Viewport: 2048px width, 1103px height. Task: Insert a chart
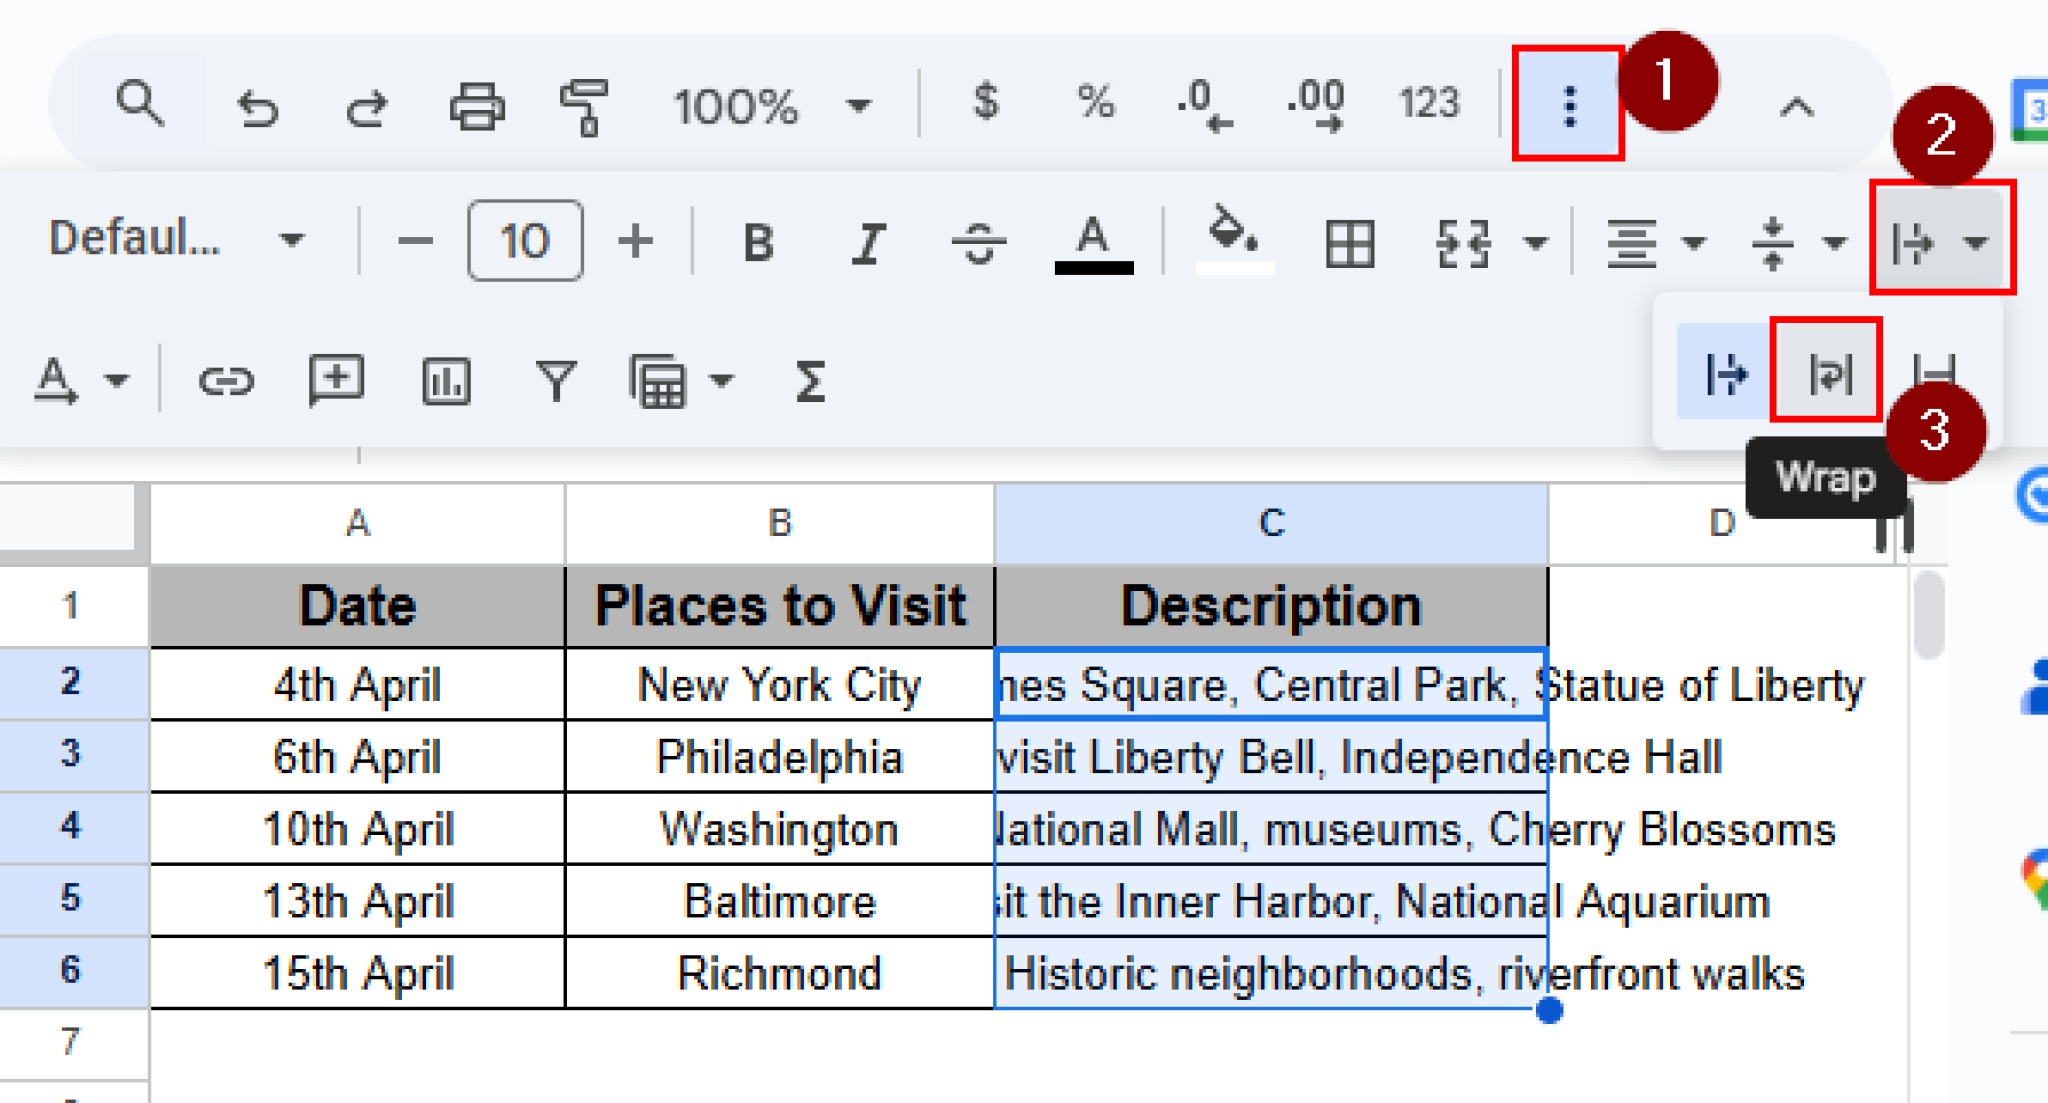[x=447, y=380]
